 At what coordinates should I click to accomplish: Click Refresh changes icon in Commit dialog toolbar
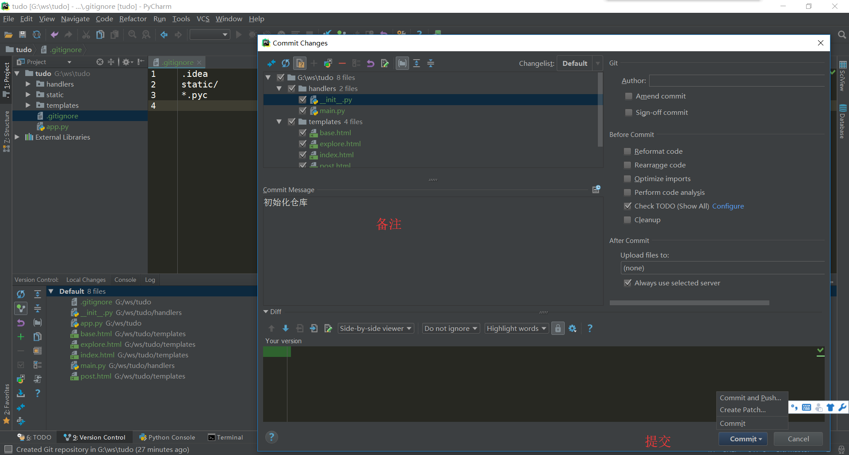[x=285, y=63]
